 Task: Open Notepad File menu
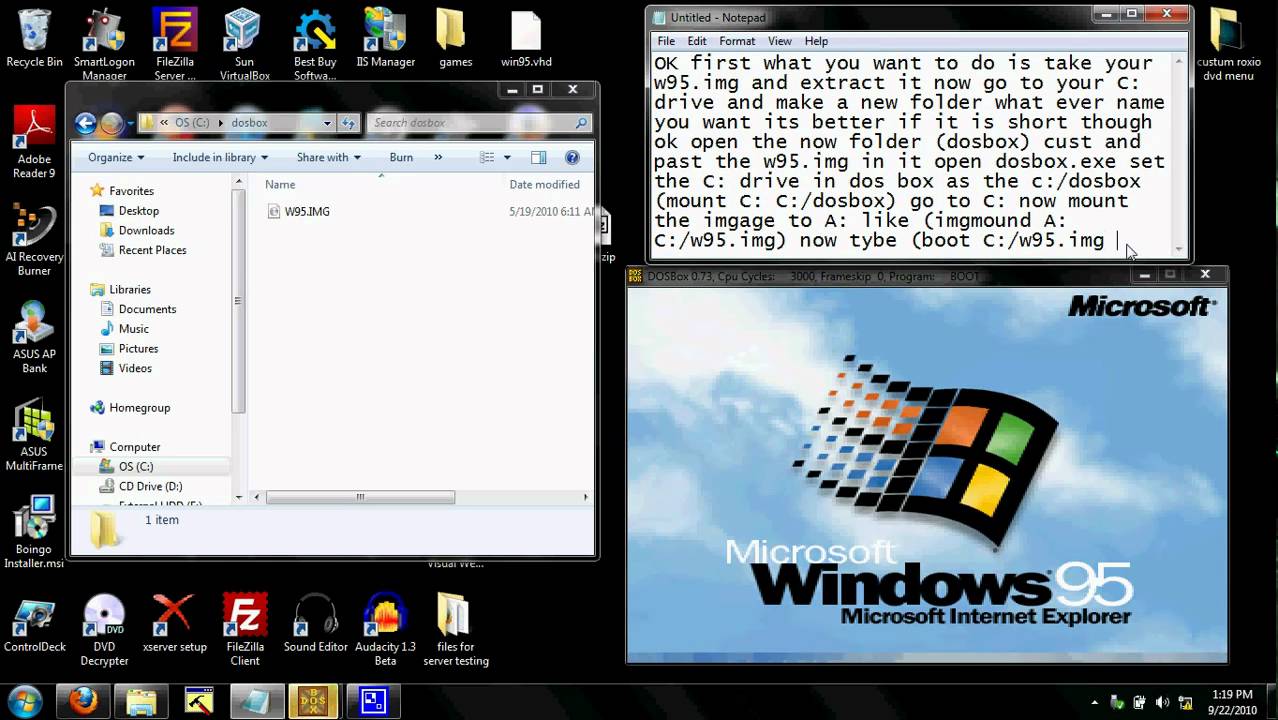666,41
